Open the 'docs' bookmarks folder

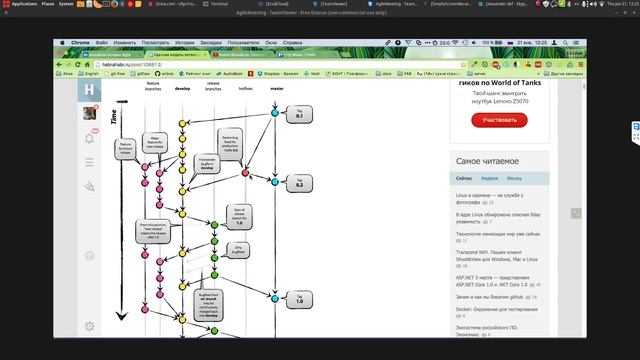(384, 73)
